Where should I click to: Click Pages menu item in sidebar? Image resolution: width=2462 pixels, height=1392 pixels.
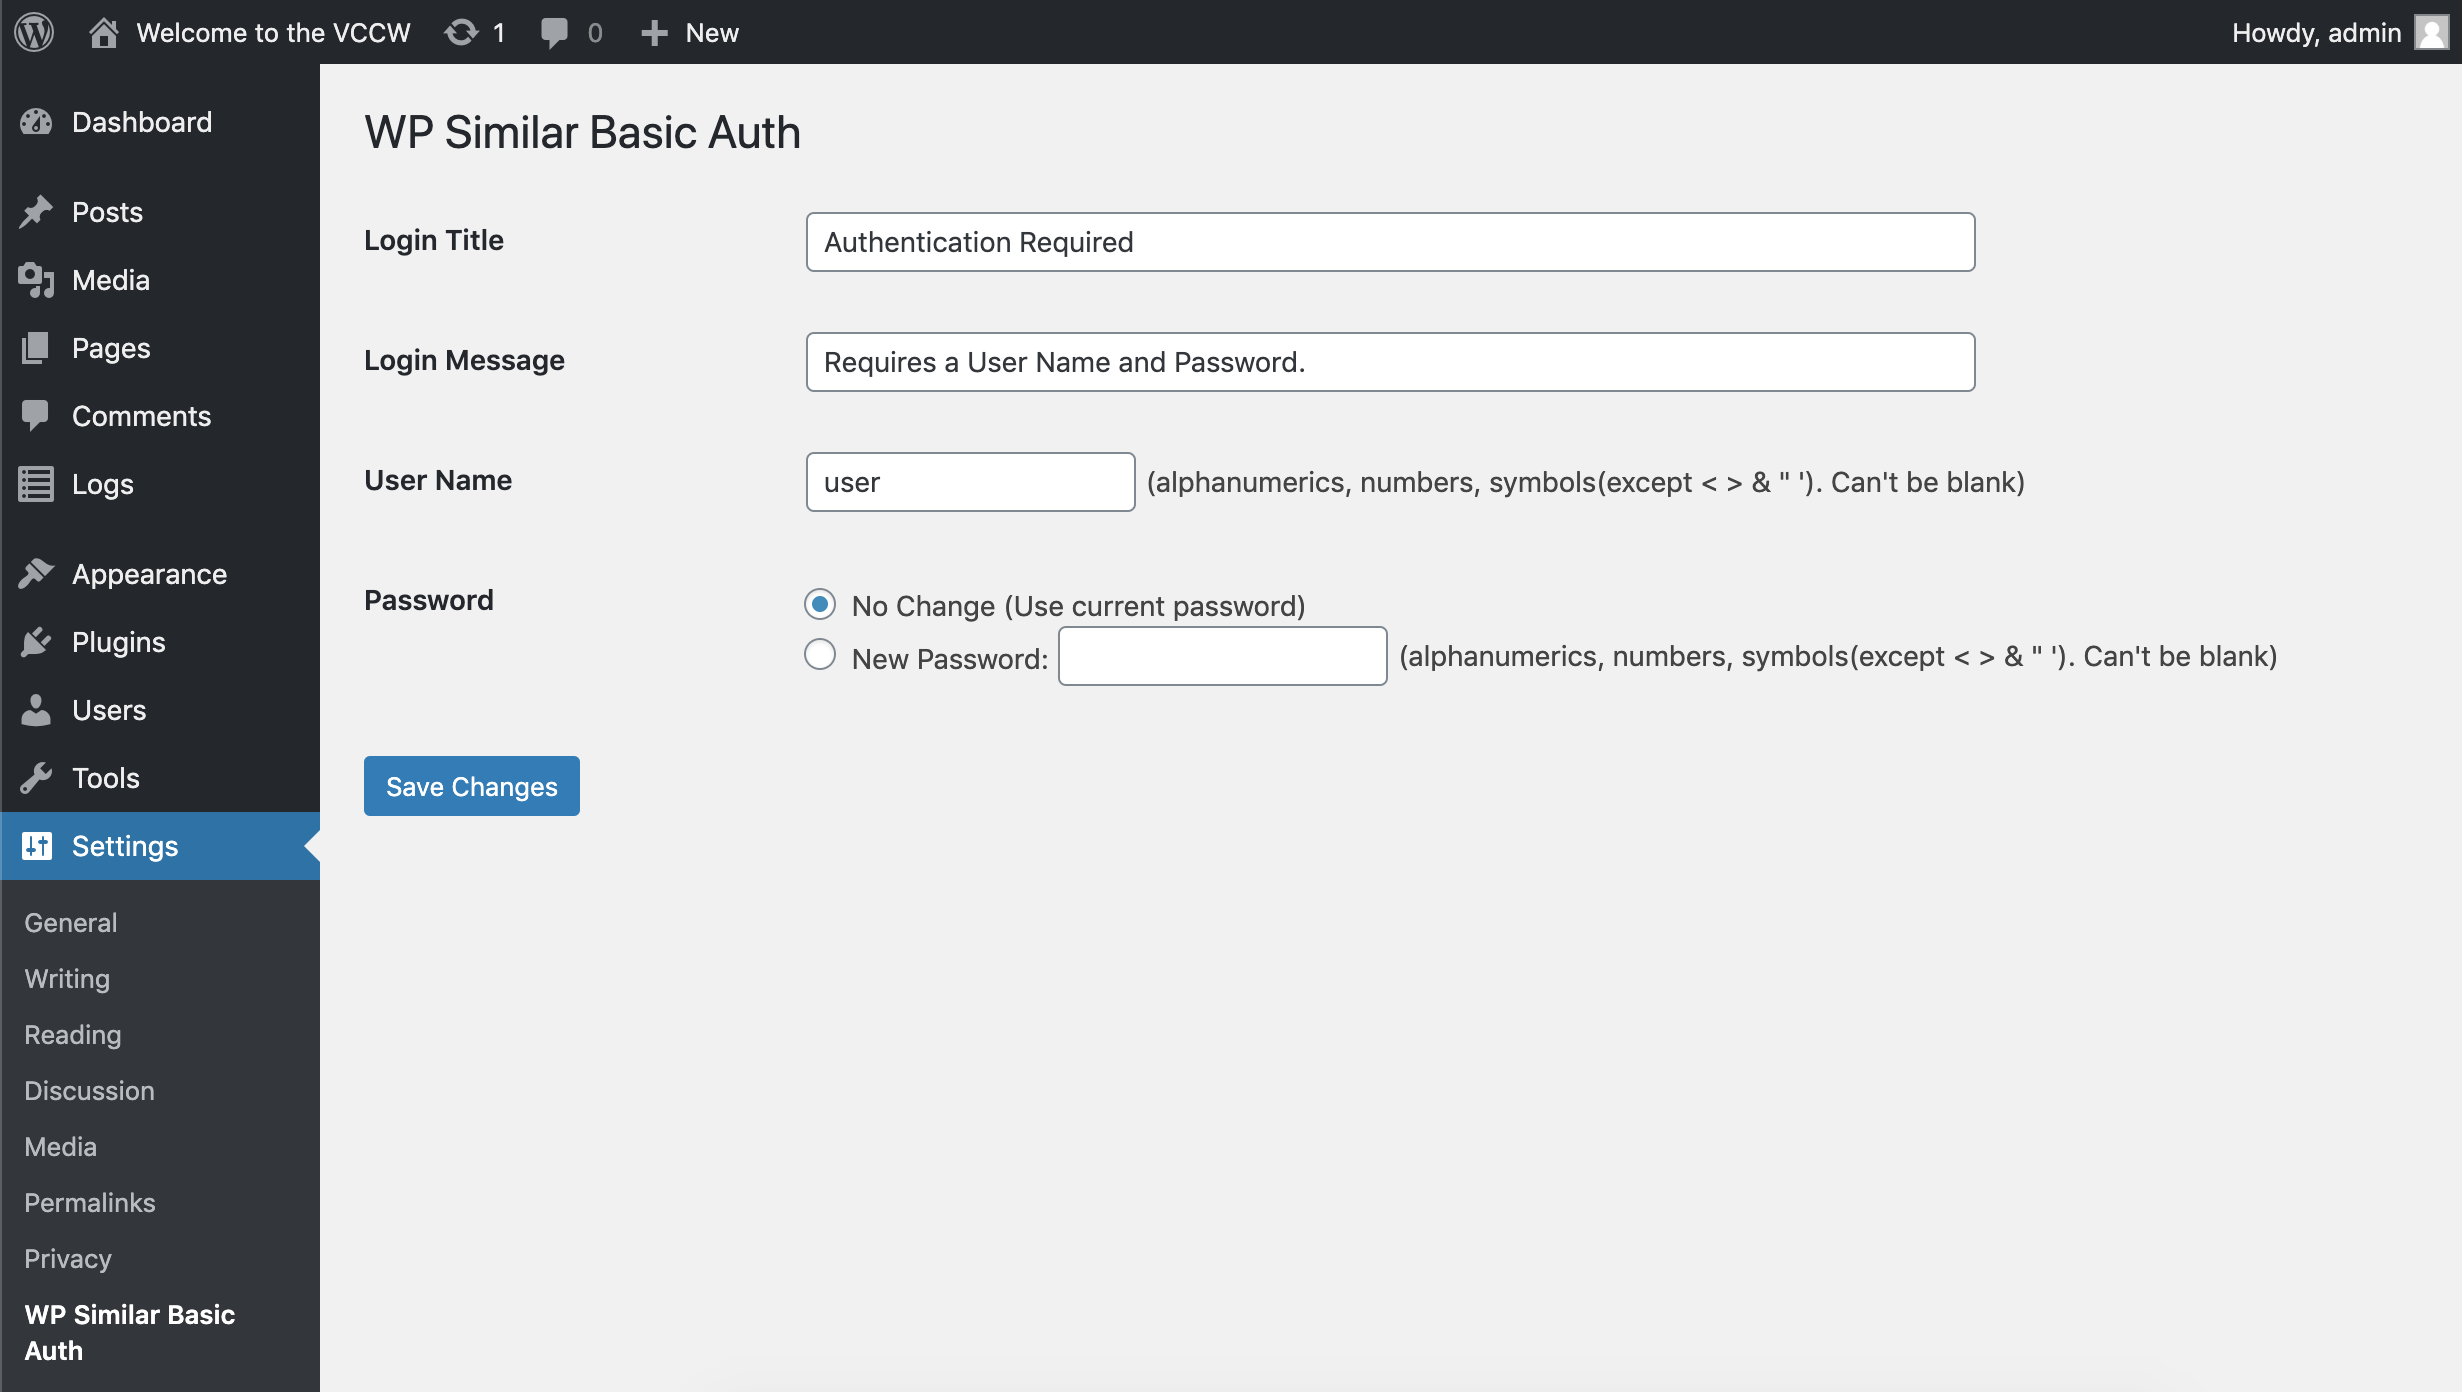click(x=108, y=347)
